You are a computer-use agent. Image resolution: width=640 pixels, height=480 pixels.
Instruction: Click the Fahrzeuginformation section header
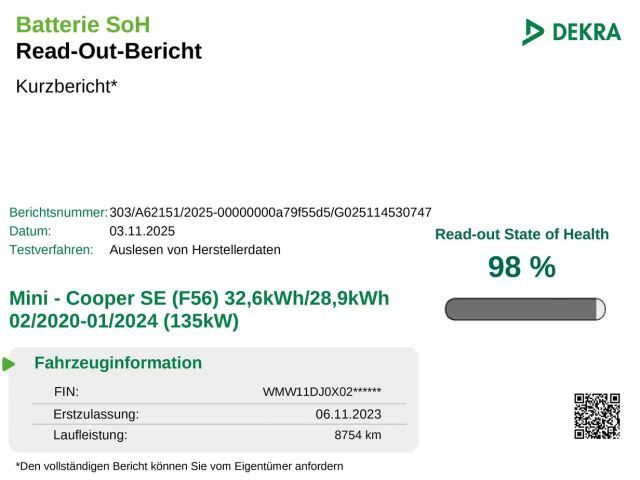[x=118, y=363]
